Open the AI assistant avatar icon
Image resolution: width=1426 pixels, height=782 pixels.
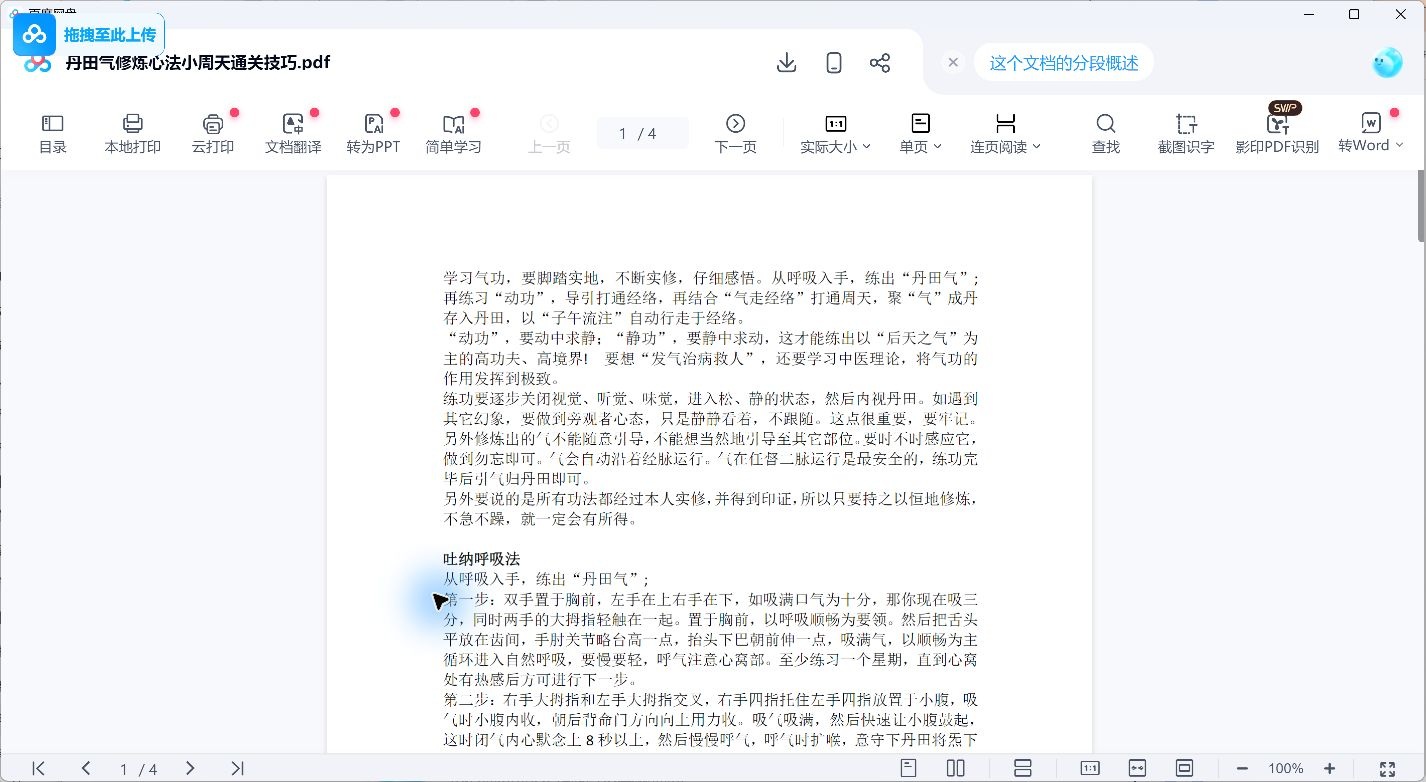point(1387,63)
